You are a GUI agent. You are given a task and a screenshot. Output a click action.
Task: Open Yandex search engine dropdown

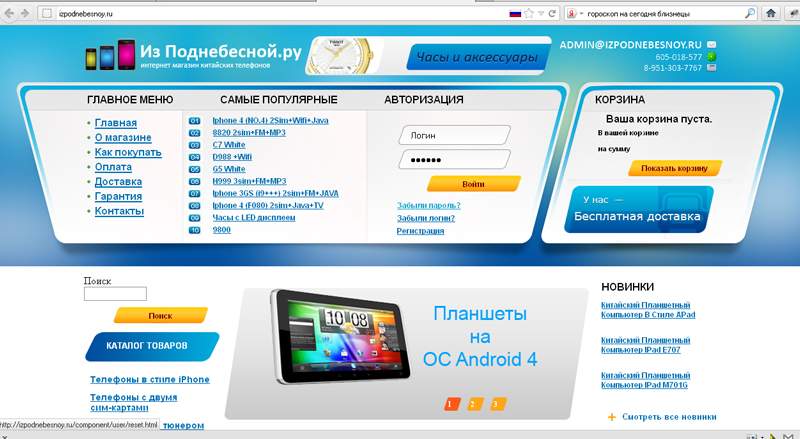click(x=575, y=13)
